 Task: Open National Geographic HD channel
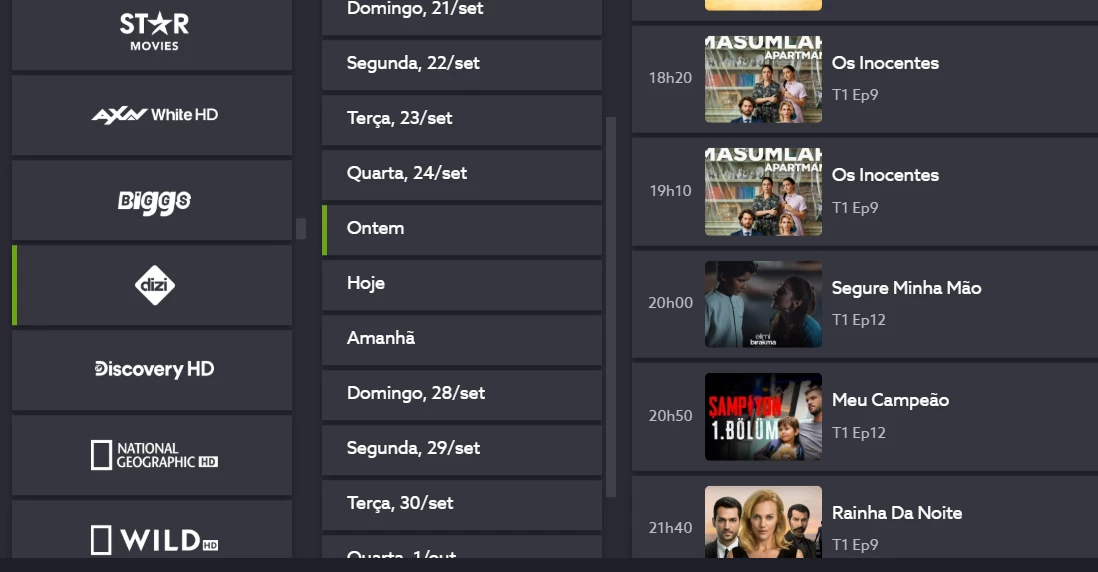pos(152,455)
